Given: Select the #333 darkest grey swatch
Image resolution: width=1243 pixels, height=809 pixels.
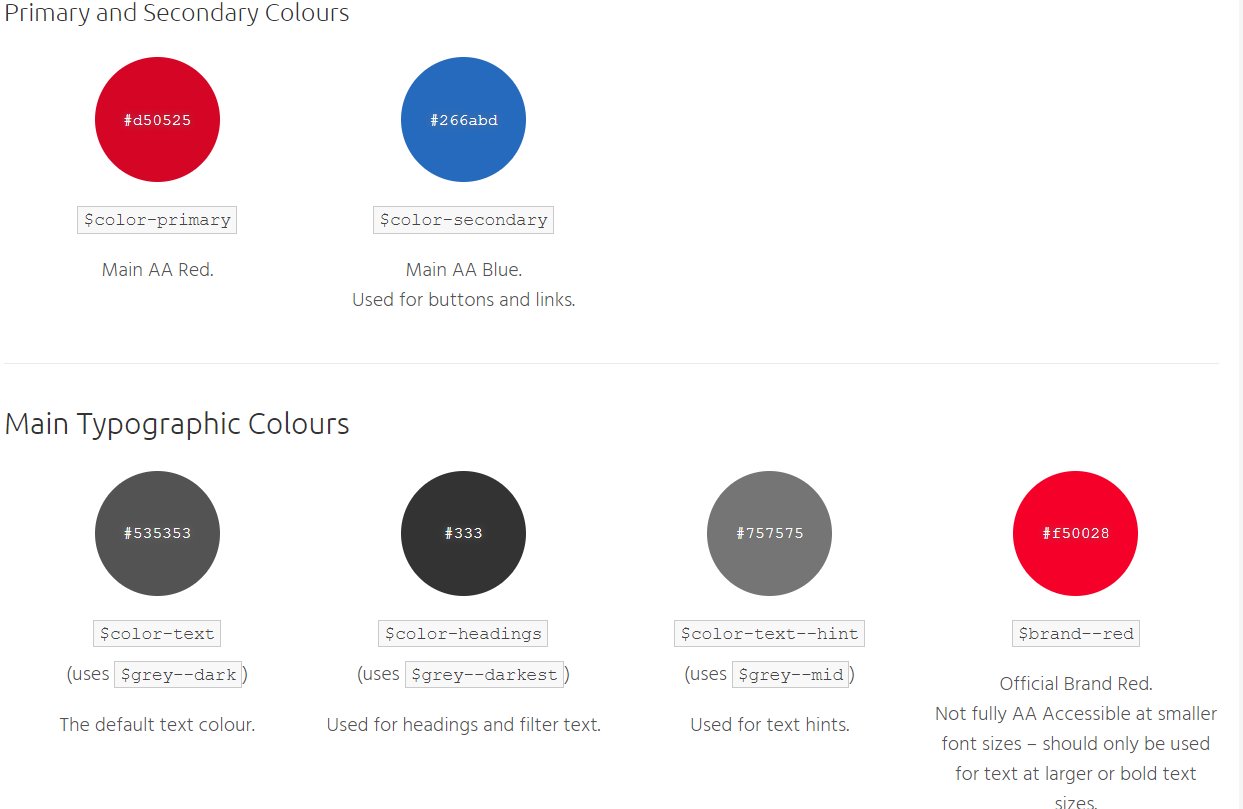Looking at the screenshot, I should click(x=463, y=533).
